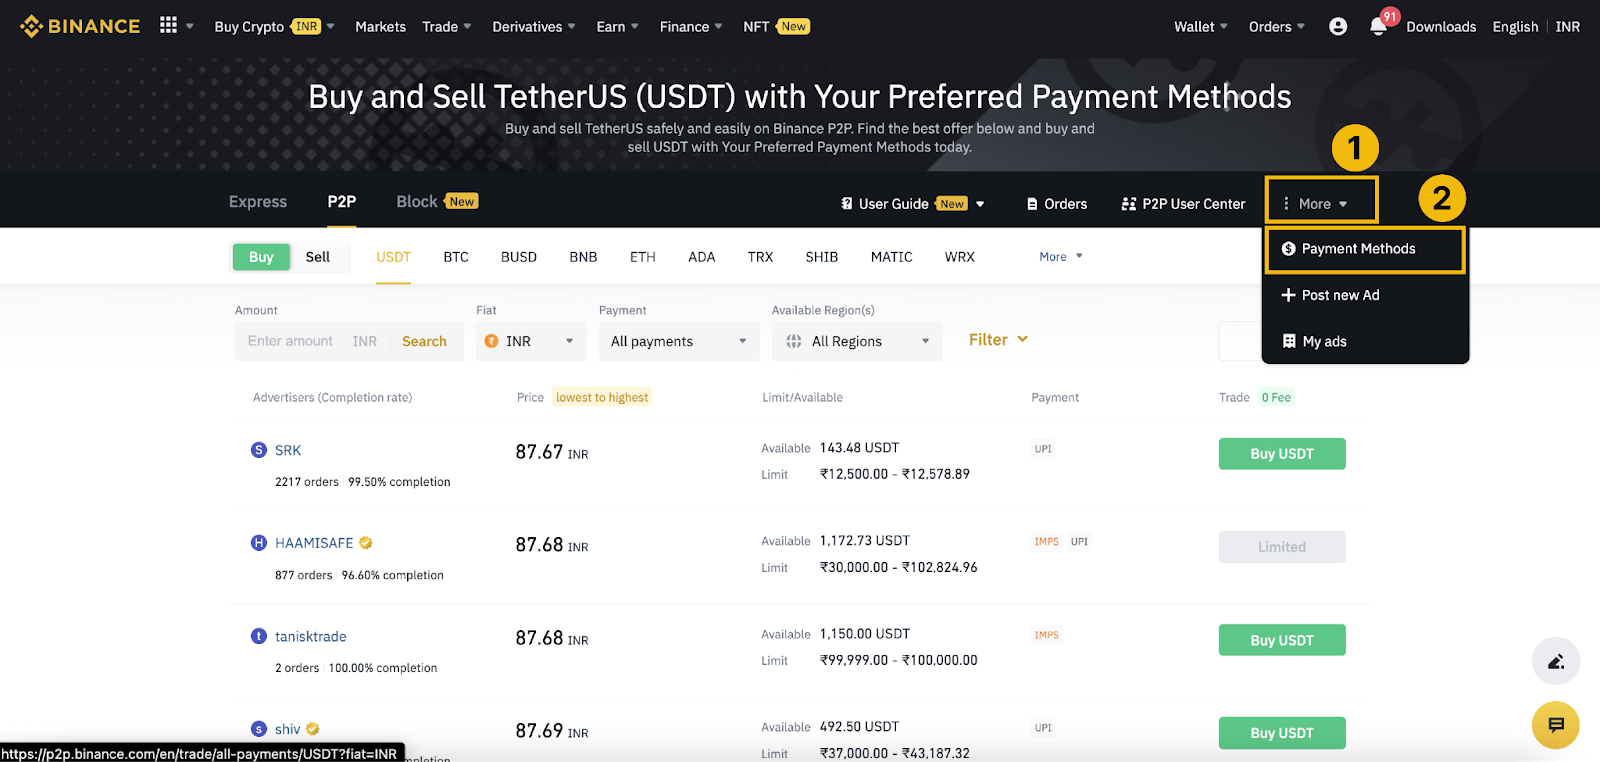Expand the Finance menu dropdown
This screenshot has height=762, width=1600.
point(691,27)
